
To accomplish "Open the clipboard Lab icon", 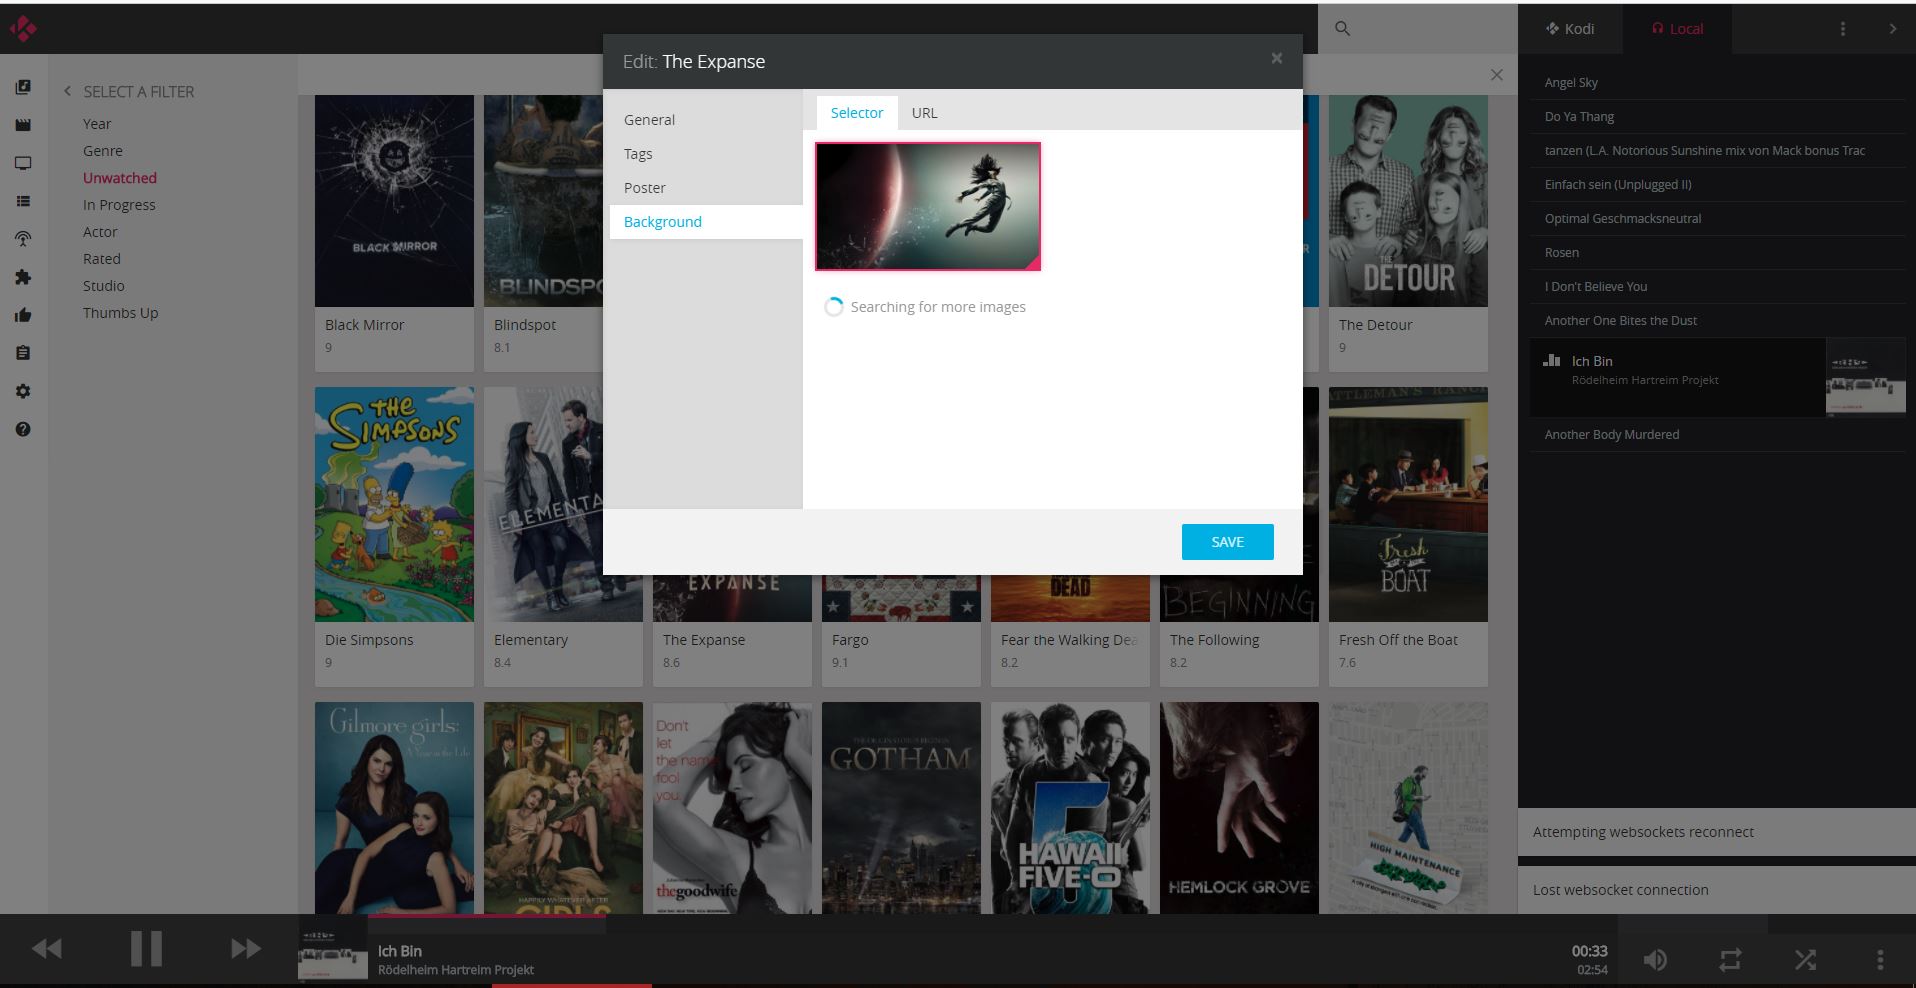I will point(23,353).
